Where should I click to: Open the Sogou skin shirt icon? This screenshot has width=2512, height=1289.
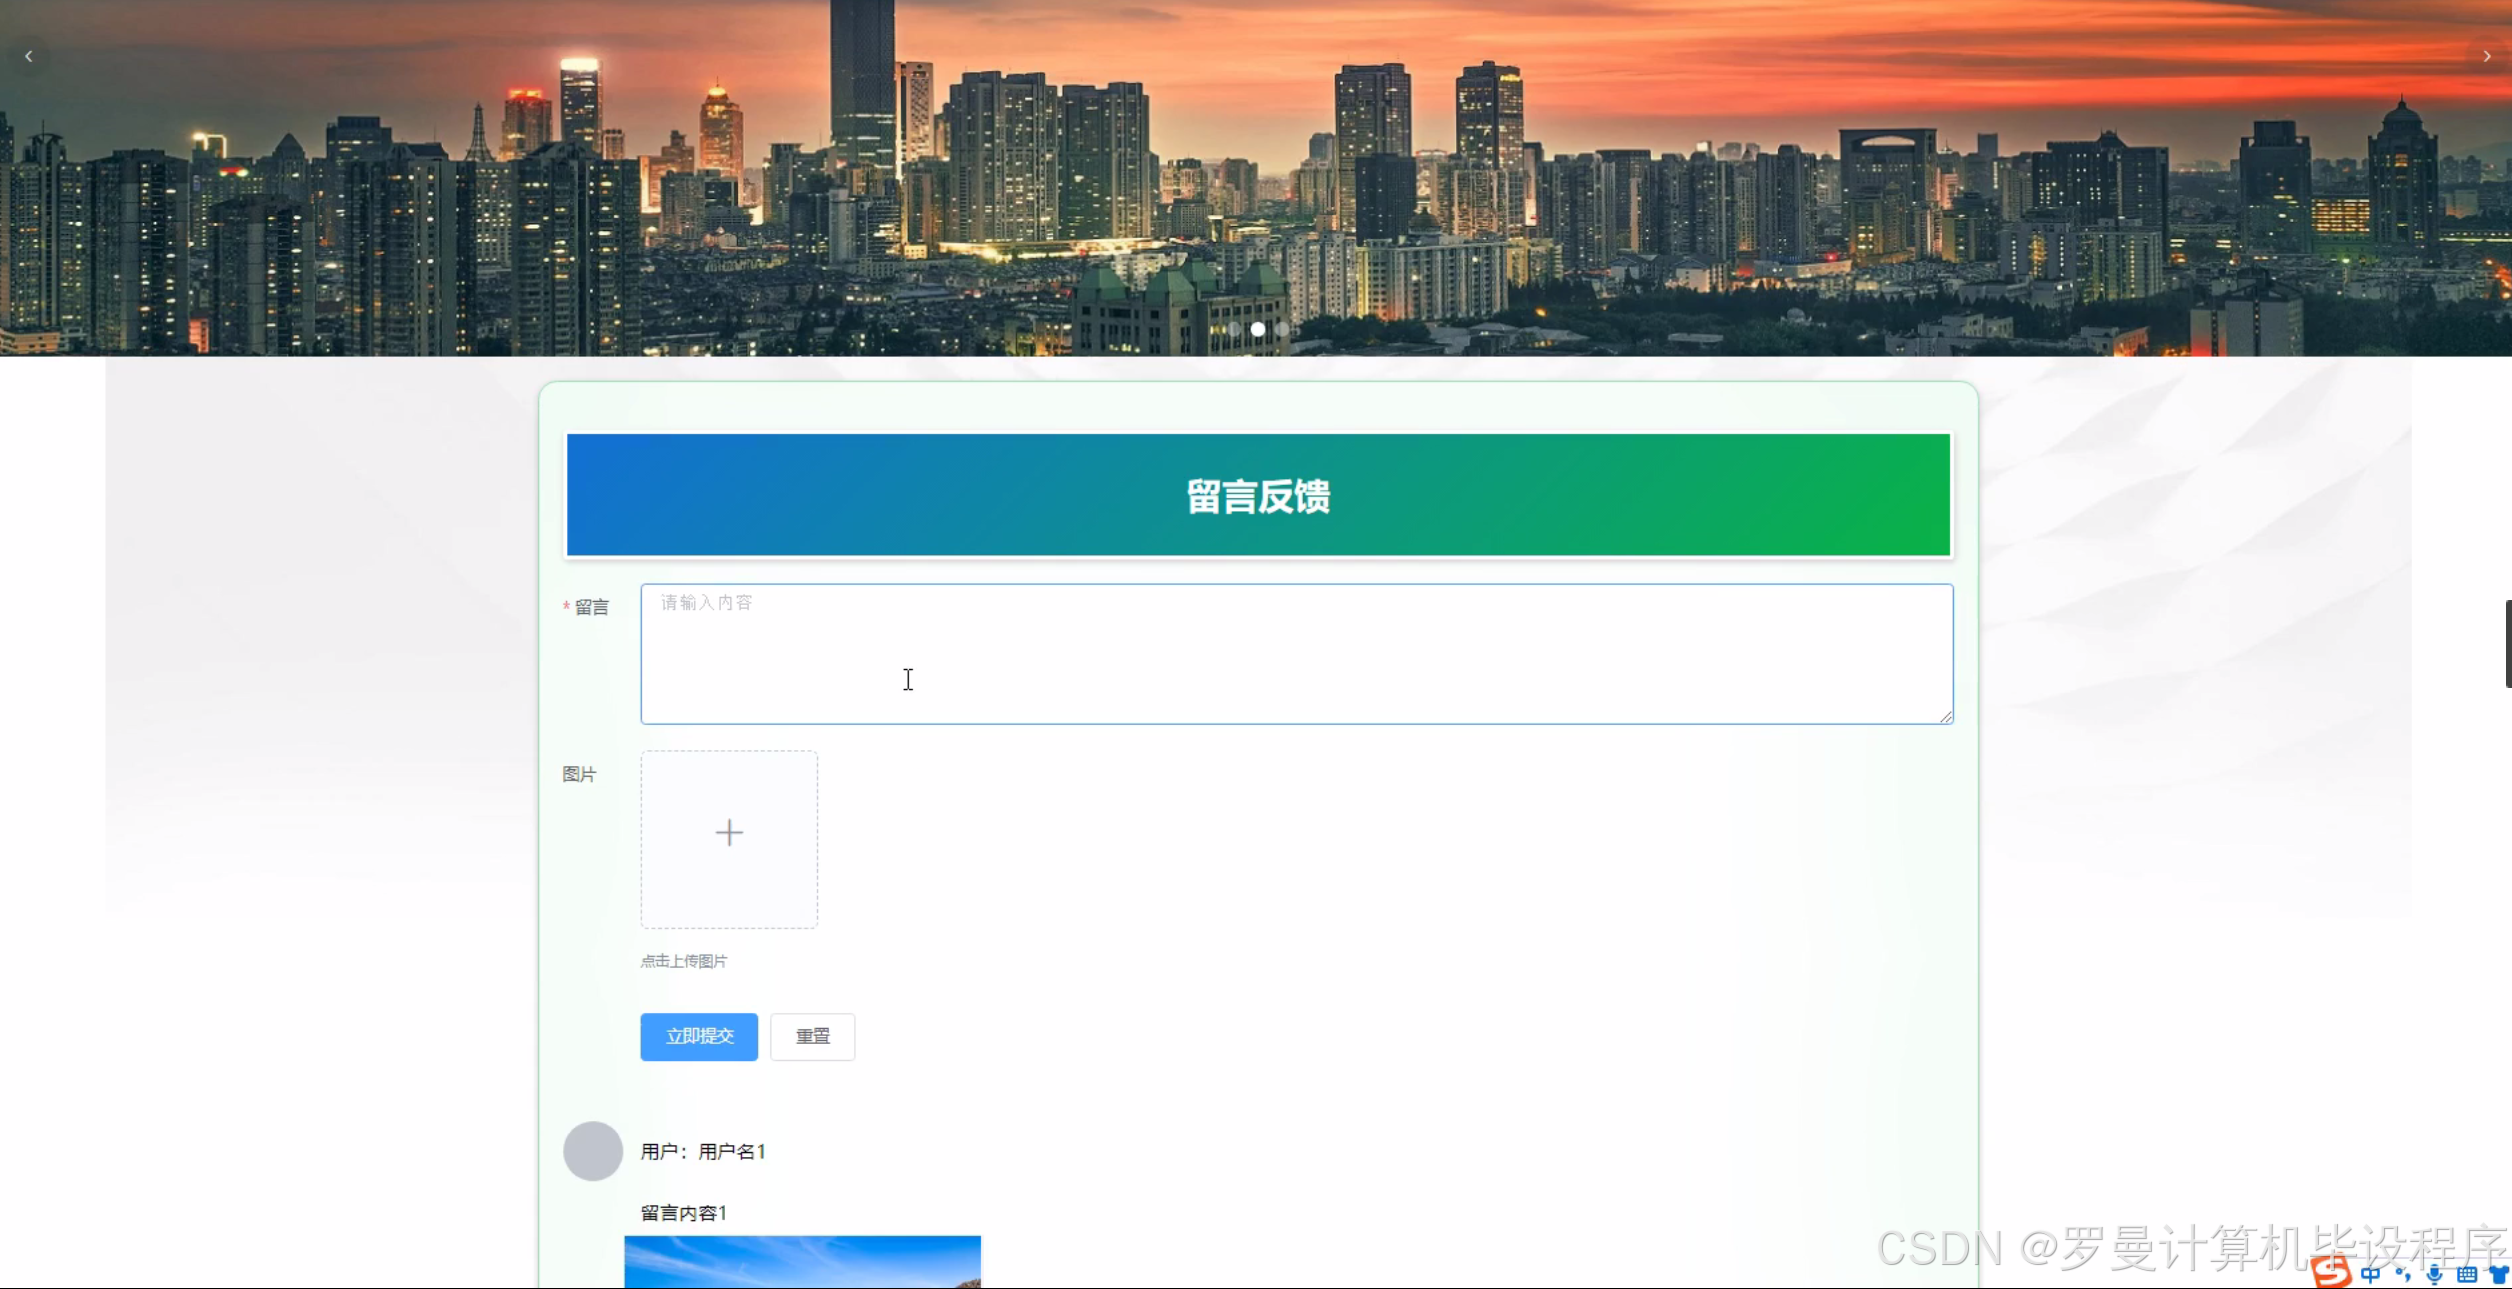[2498, 1274]
